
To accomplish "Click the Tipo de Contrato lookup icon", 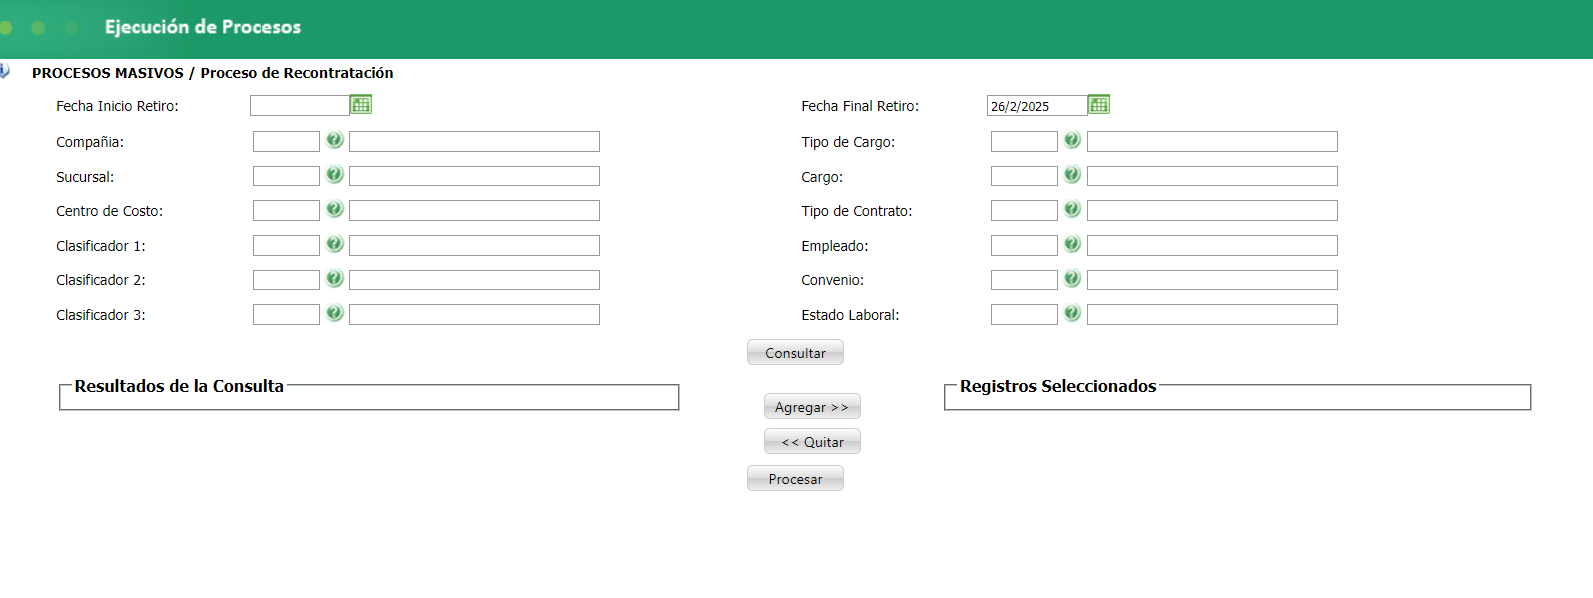I will click(1072, 210).
